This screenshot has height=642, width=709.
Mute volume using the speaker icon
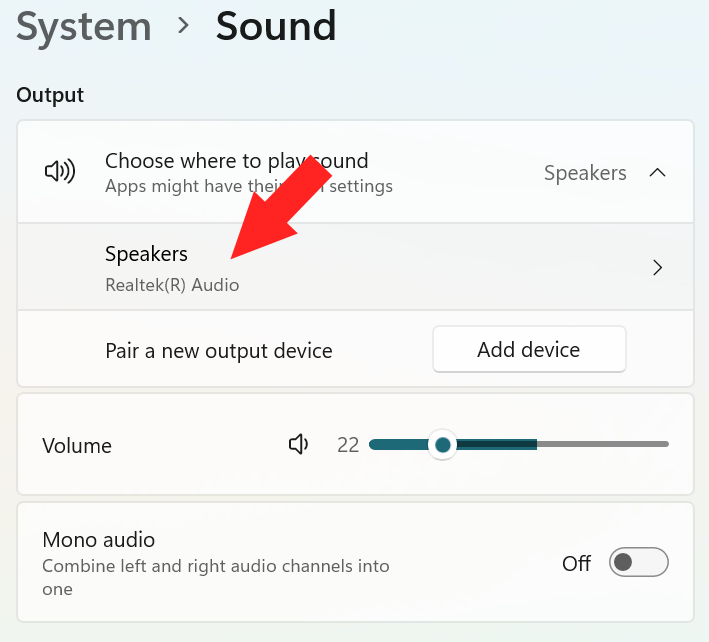pos(298,444)
